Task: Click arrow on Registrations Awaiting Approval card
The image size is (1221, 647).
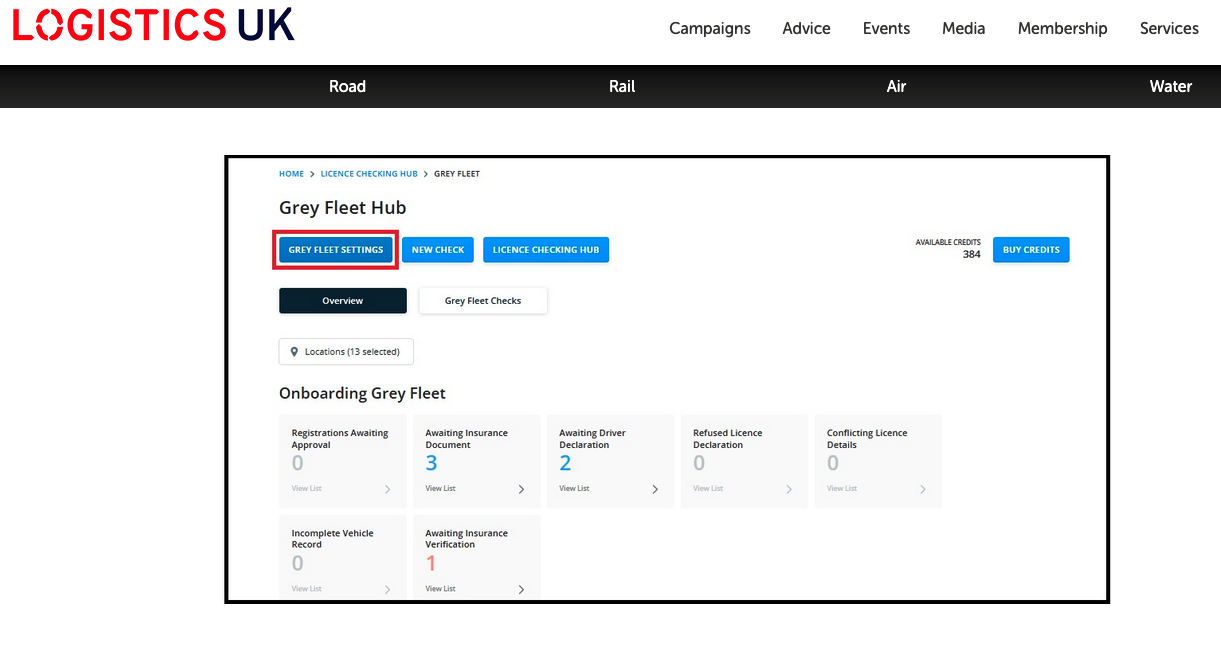Action: (388, 489)
